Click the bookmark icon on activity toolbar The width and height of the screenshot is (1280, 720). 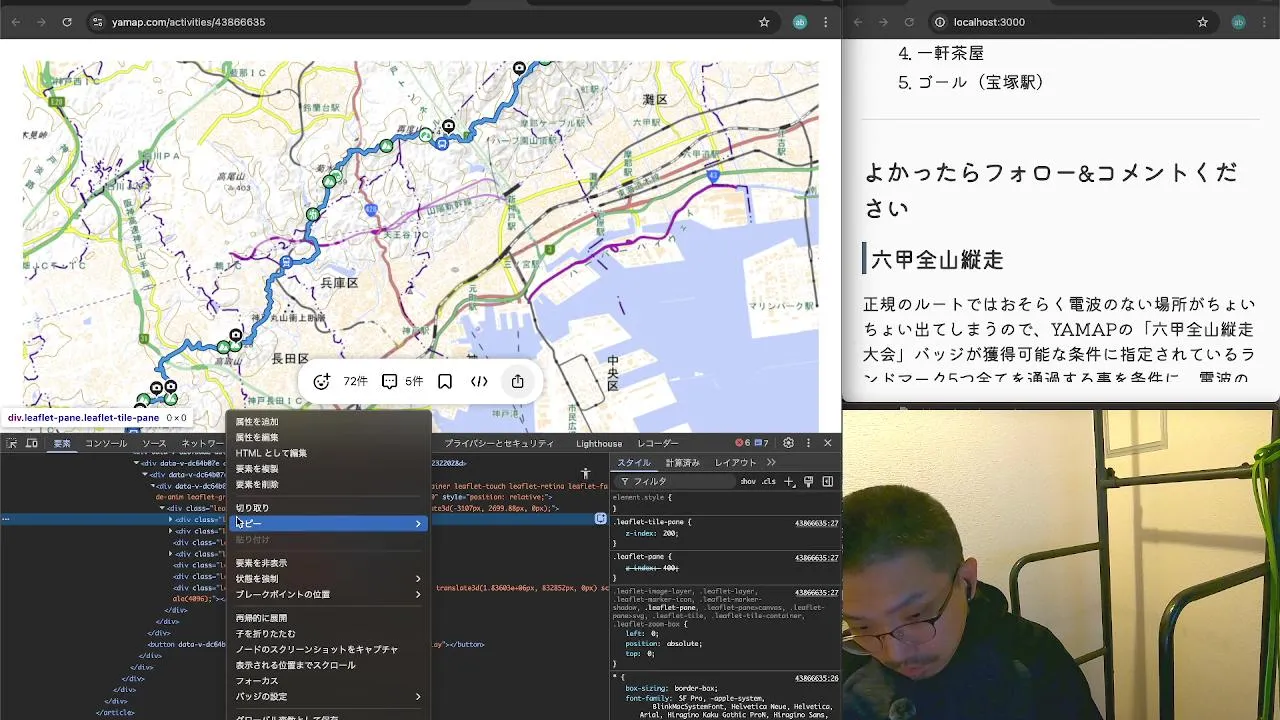click(x=445, y=381)
